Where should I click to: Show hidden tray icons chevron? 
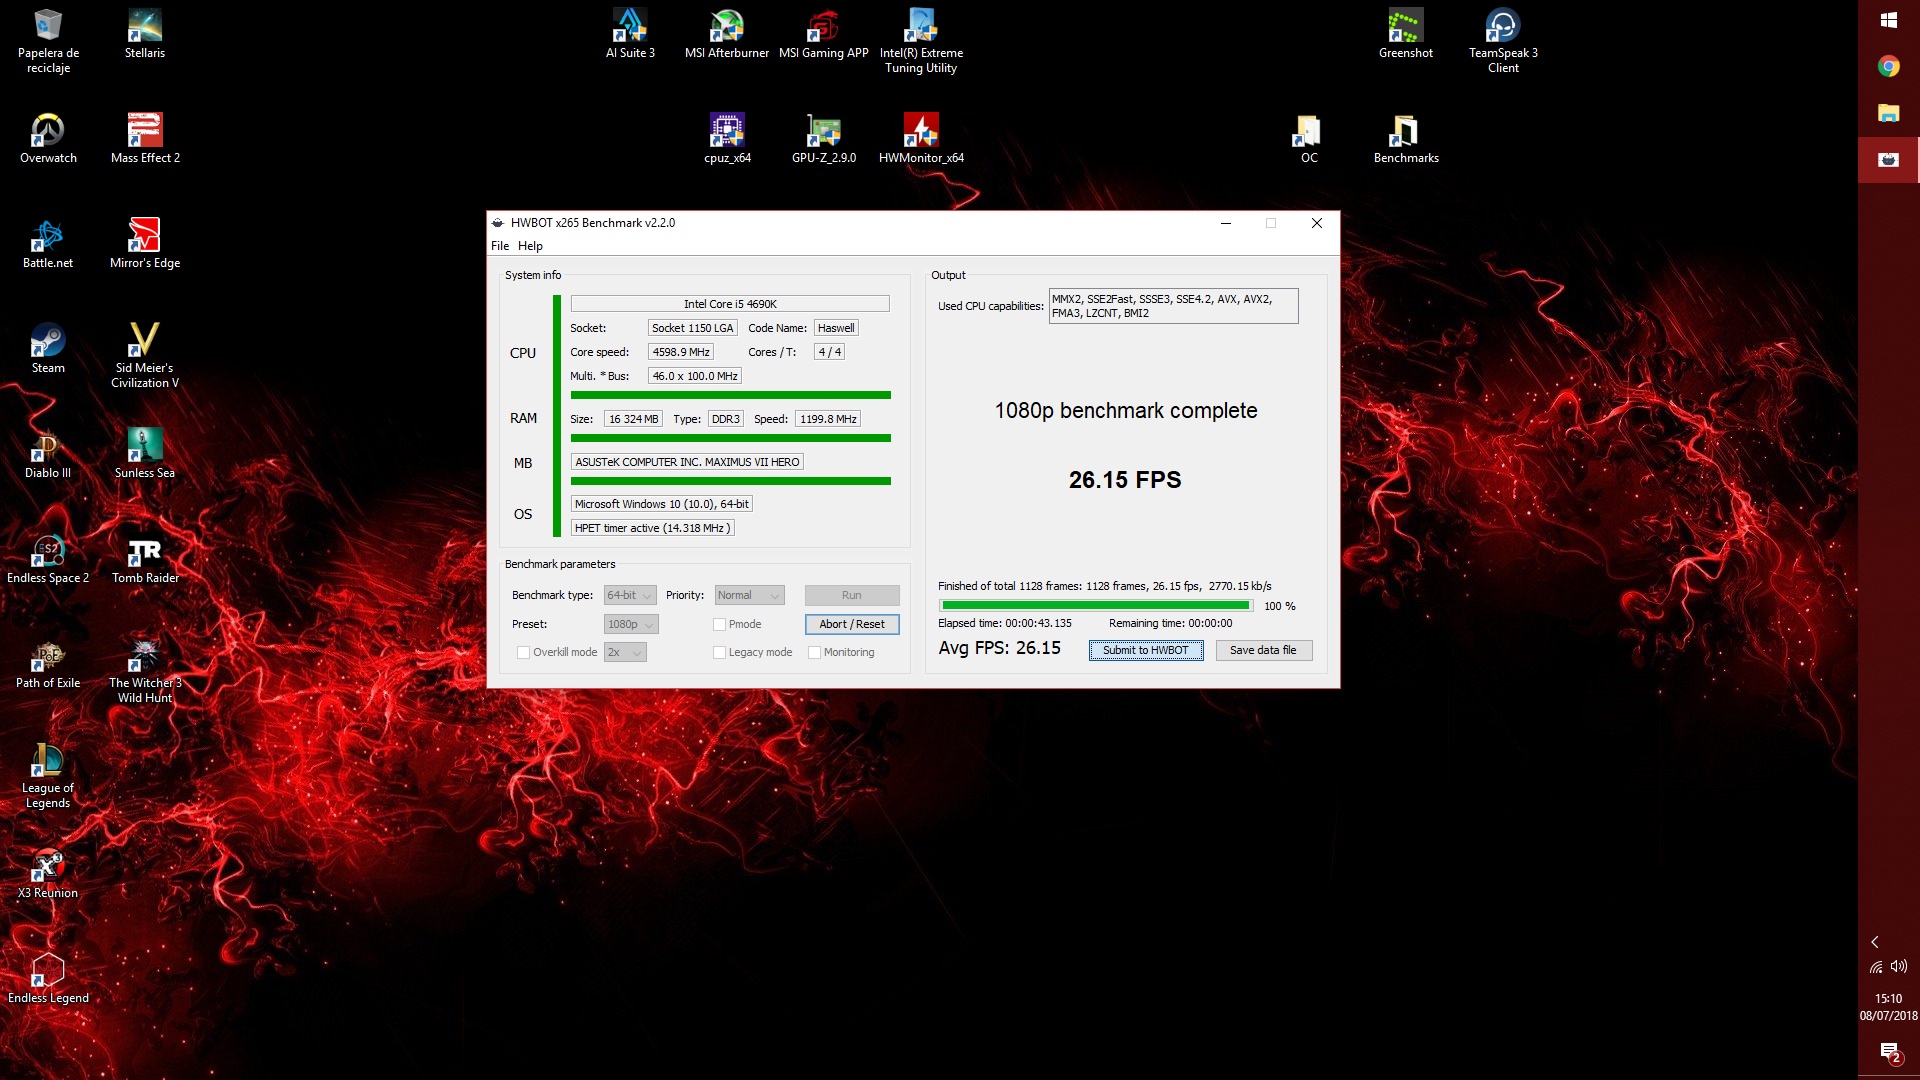pyautogui.click(x=1875, y=941)
